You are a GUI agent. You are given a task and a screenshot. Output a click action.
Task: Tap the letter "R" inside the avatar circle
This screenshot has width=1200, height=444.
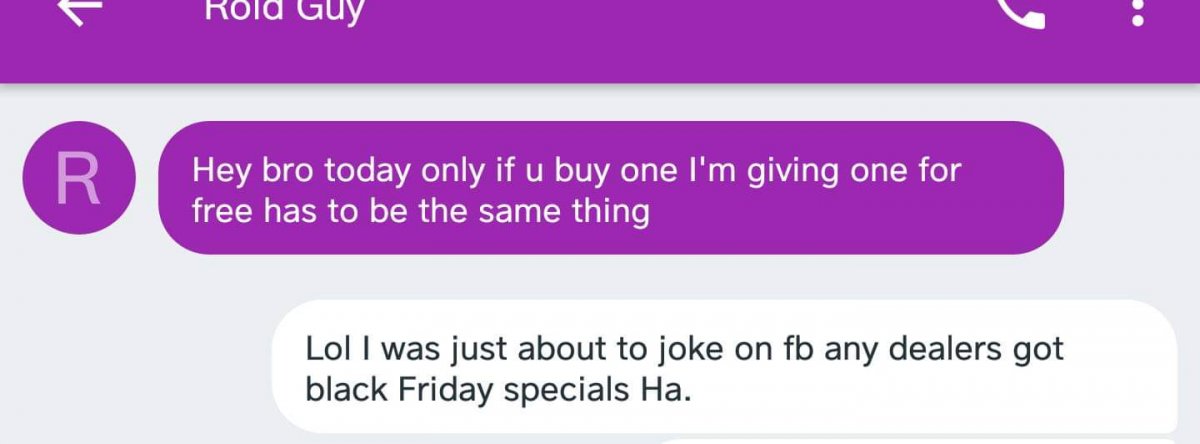coord(78,177)
